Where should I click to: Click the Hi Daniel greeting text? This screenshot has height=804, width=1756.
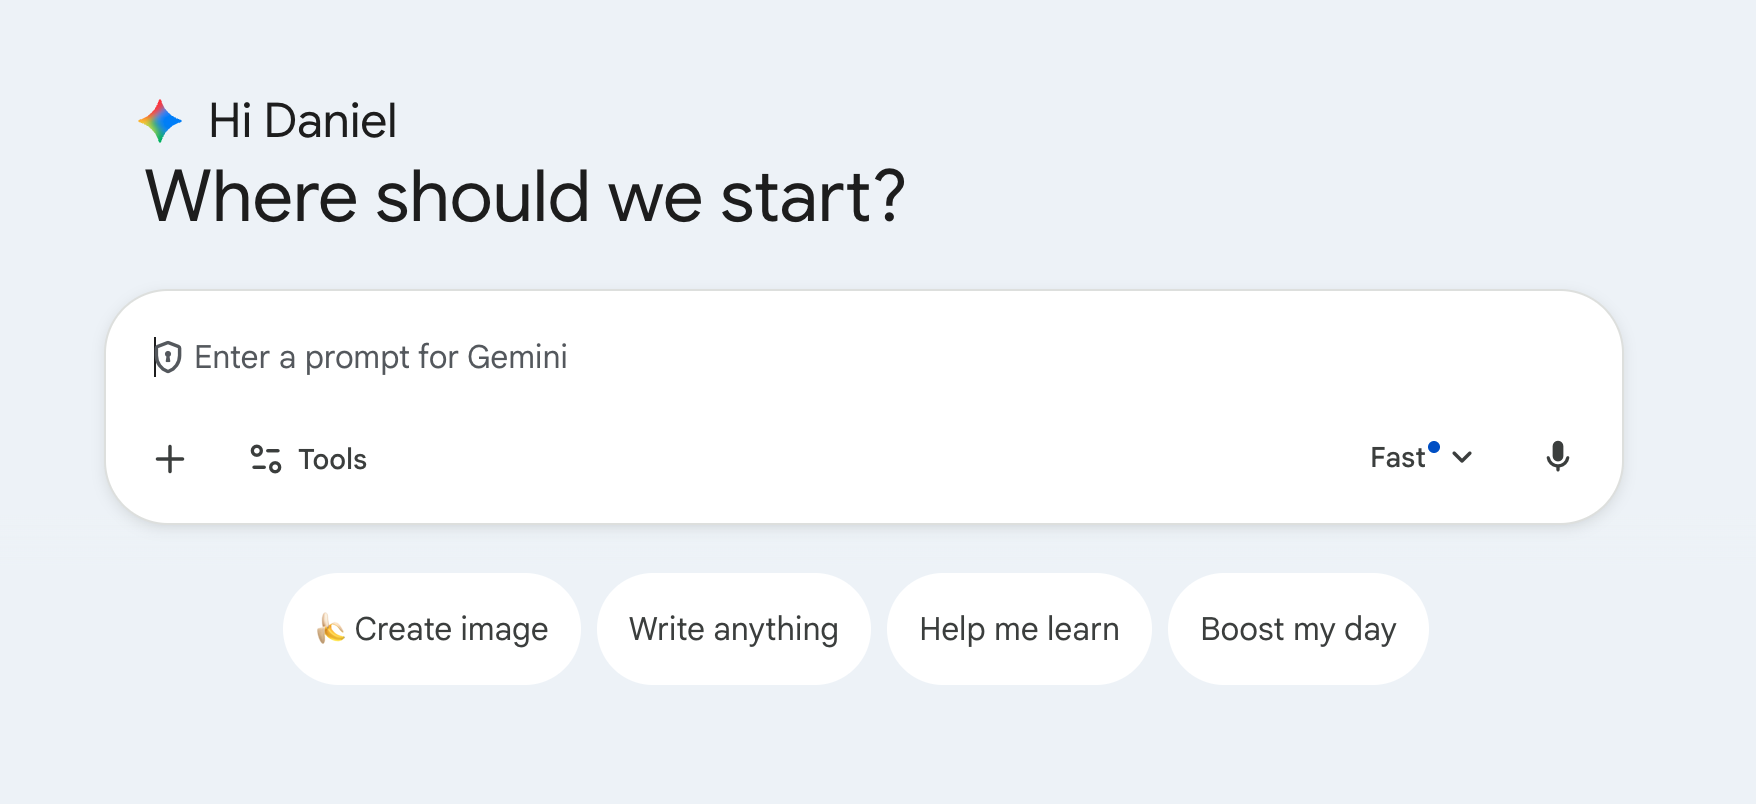302,121
